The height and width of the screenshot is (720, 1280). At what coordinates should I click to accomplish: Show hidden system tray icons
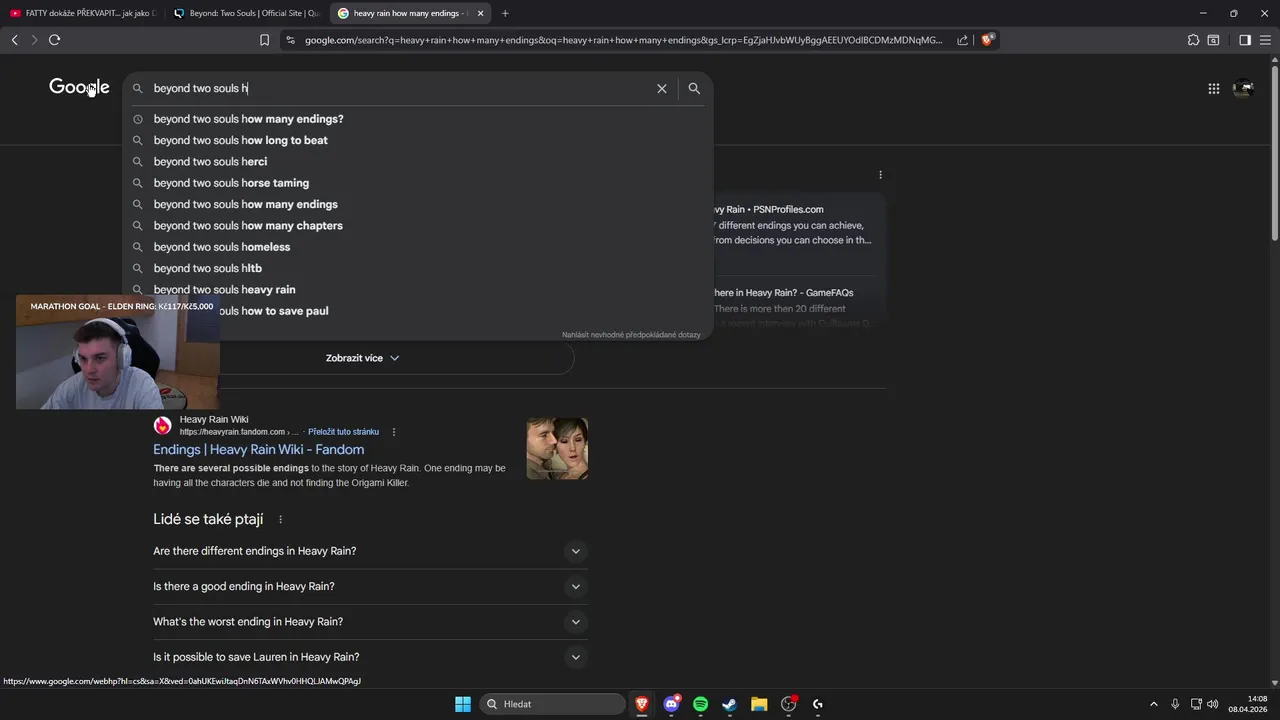[1153, 704]
